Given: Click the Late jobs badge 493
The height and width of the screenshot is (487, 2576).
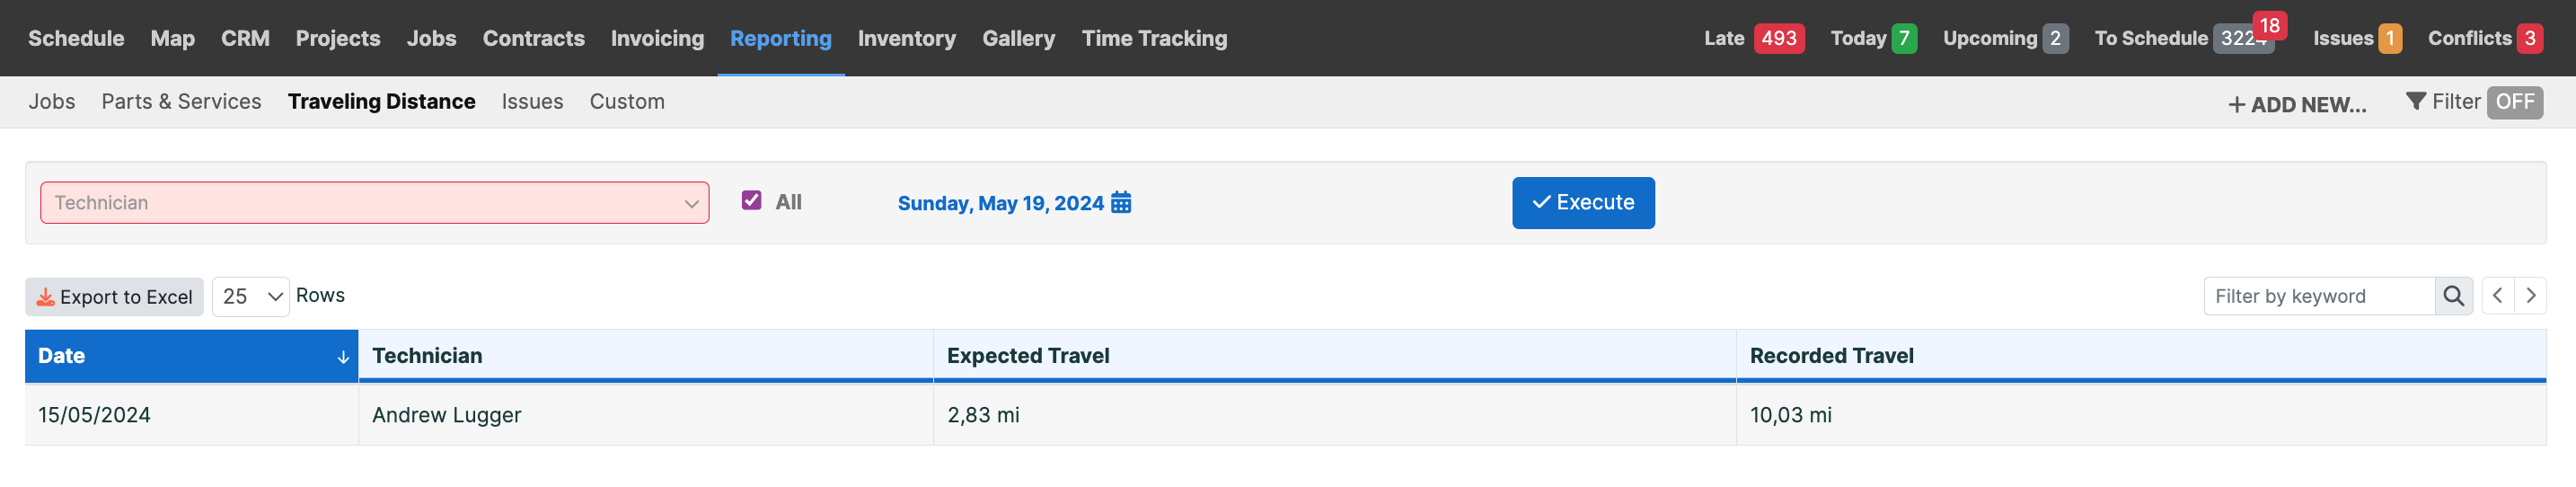Looking at the screenshot, I should coord(1778,38).
